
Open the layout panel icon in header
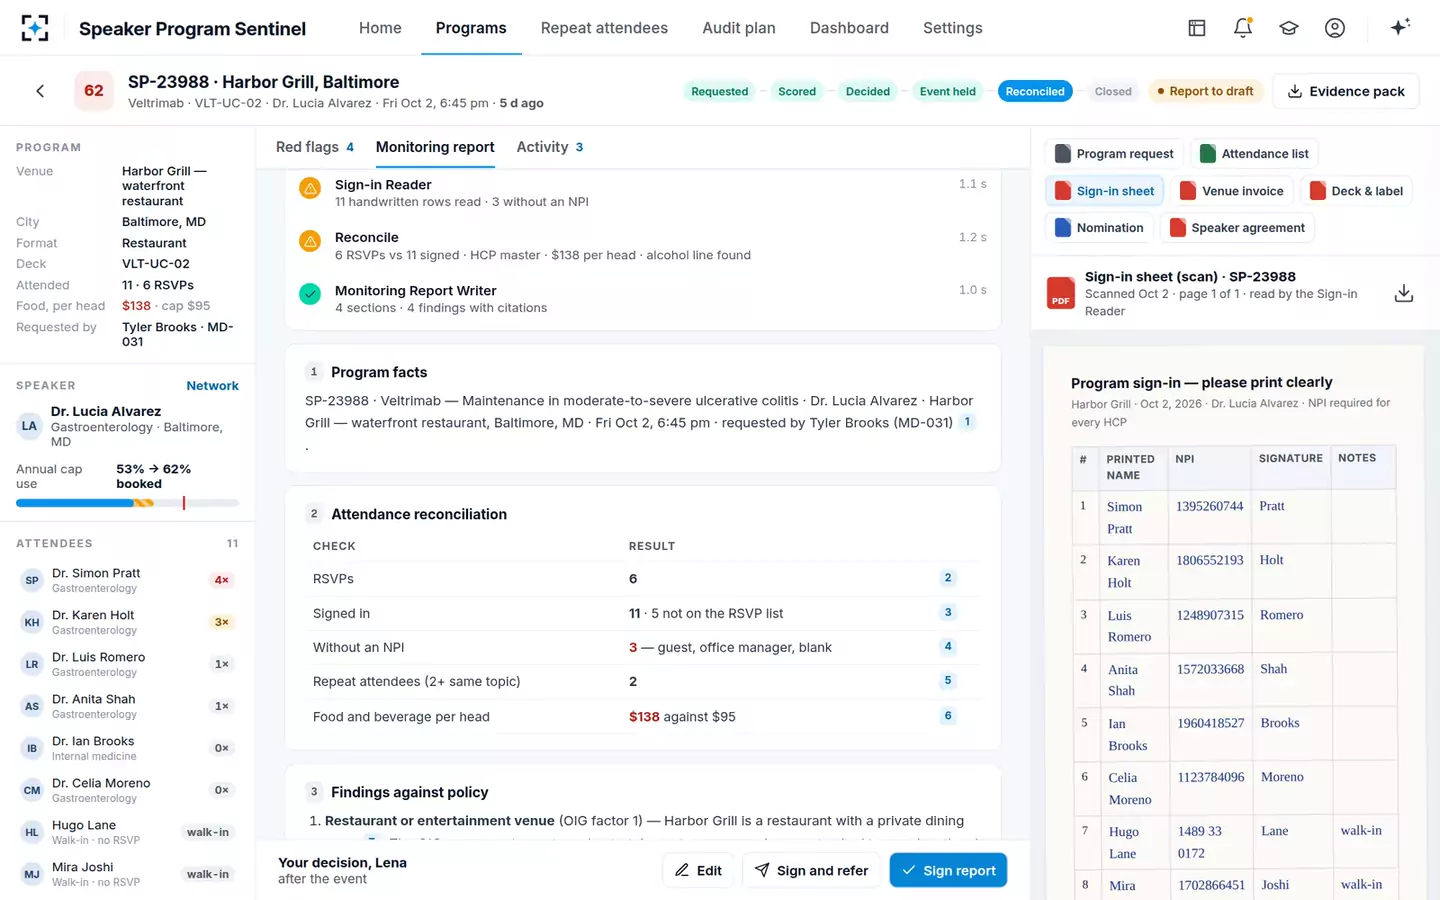(x=1197, y=28)
